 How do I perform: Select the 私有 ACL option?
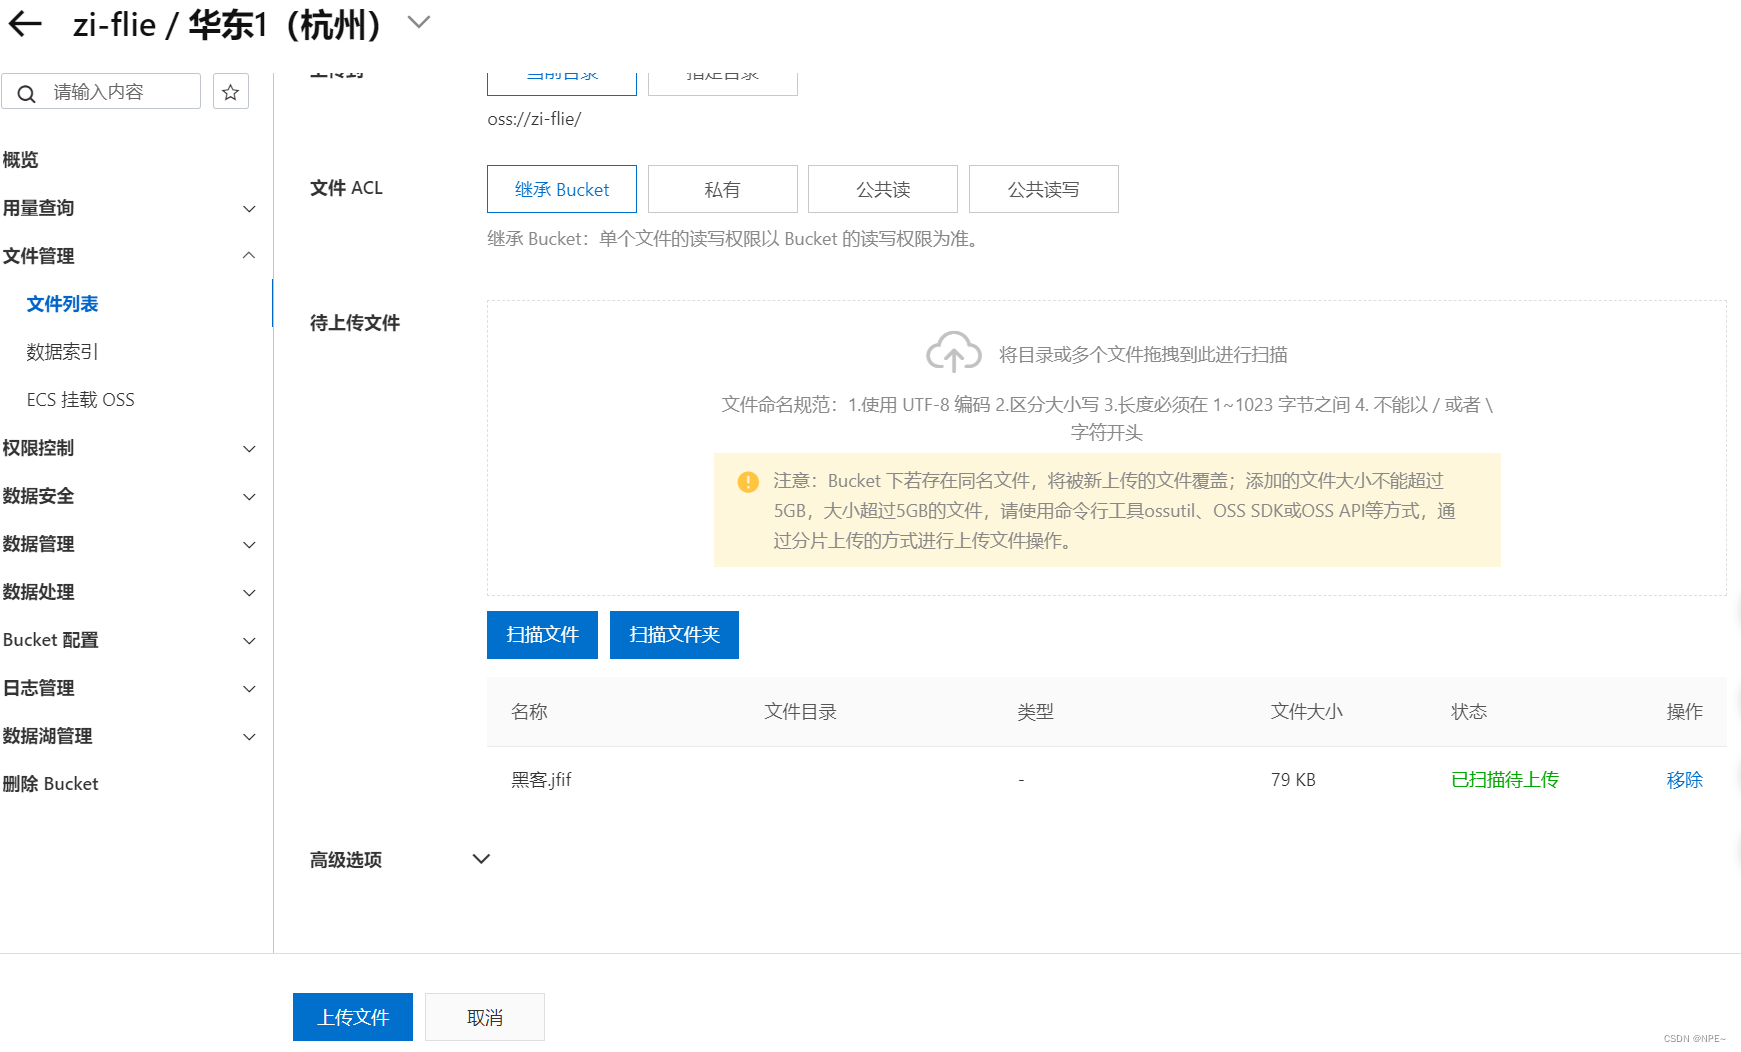pyautogui.click(x=723, y=189)
